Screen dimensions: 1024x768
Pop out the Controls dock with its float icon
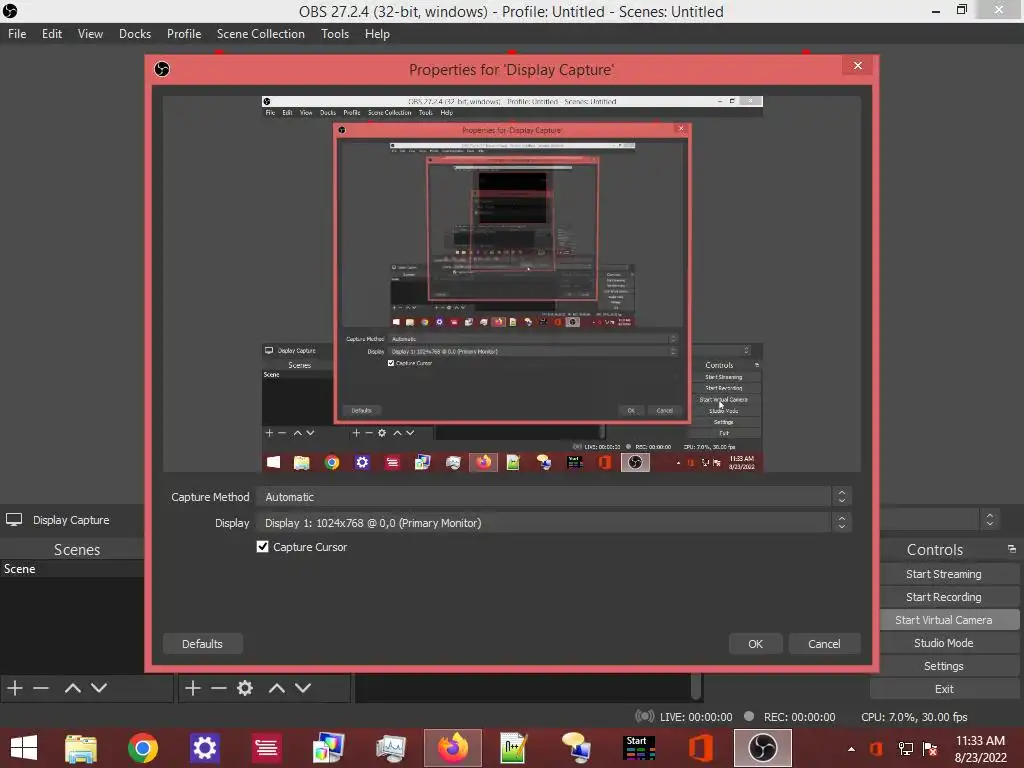1012,549
